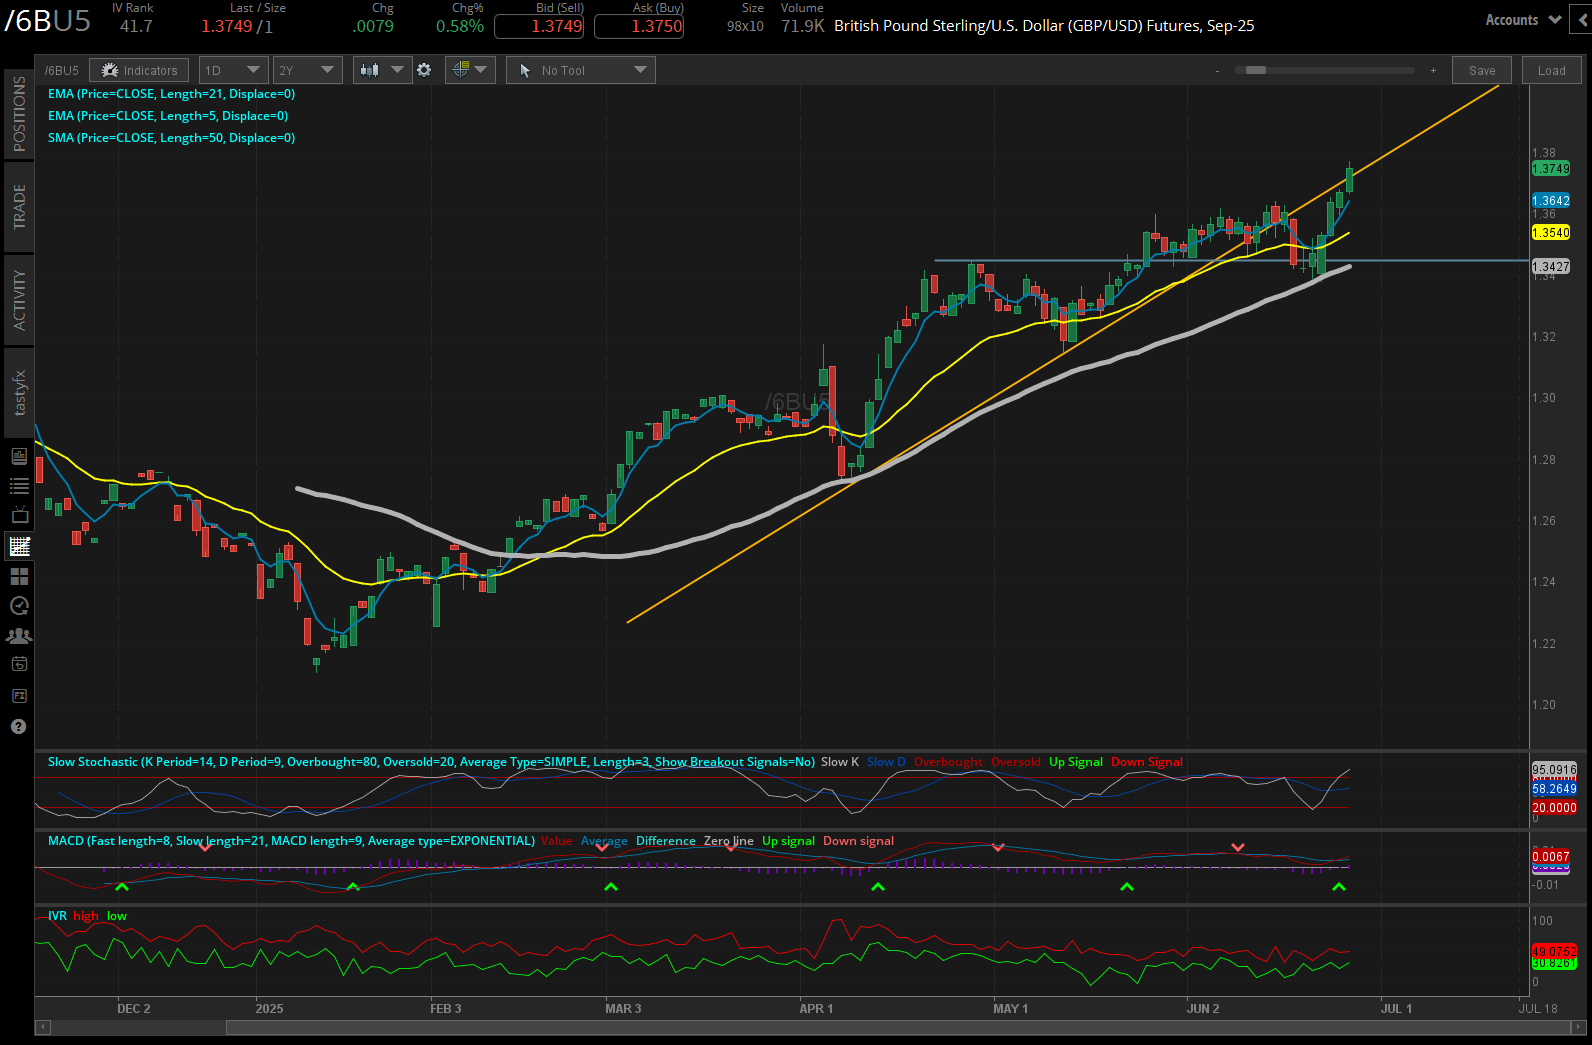This screenshot has width=1592, height=1045.
Task: Click the /6BU5 symbol label in chart toolbar
Action: pos(62,70)
